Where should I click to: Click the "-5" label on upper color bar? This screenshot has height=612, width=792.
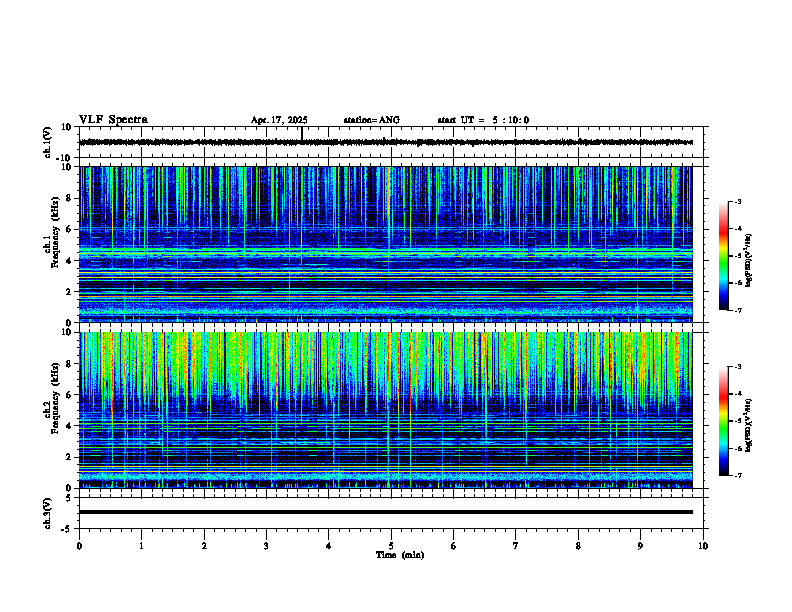(737, 256)
